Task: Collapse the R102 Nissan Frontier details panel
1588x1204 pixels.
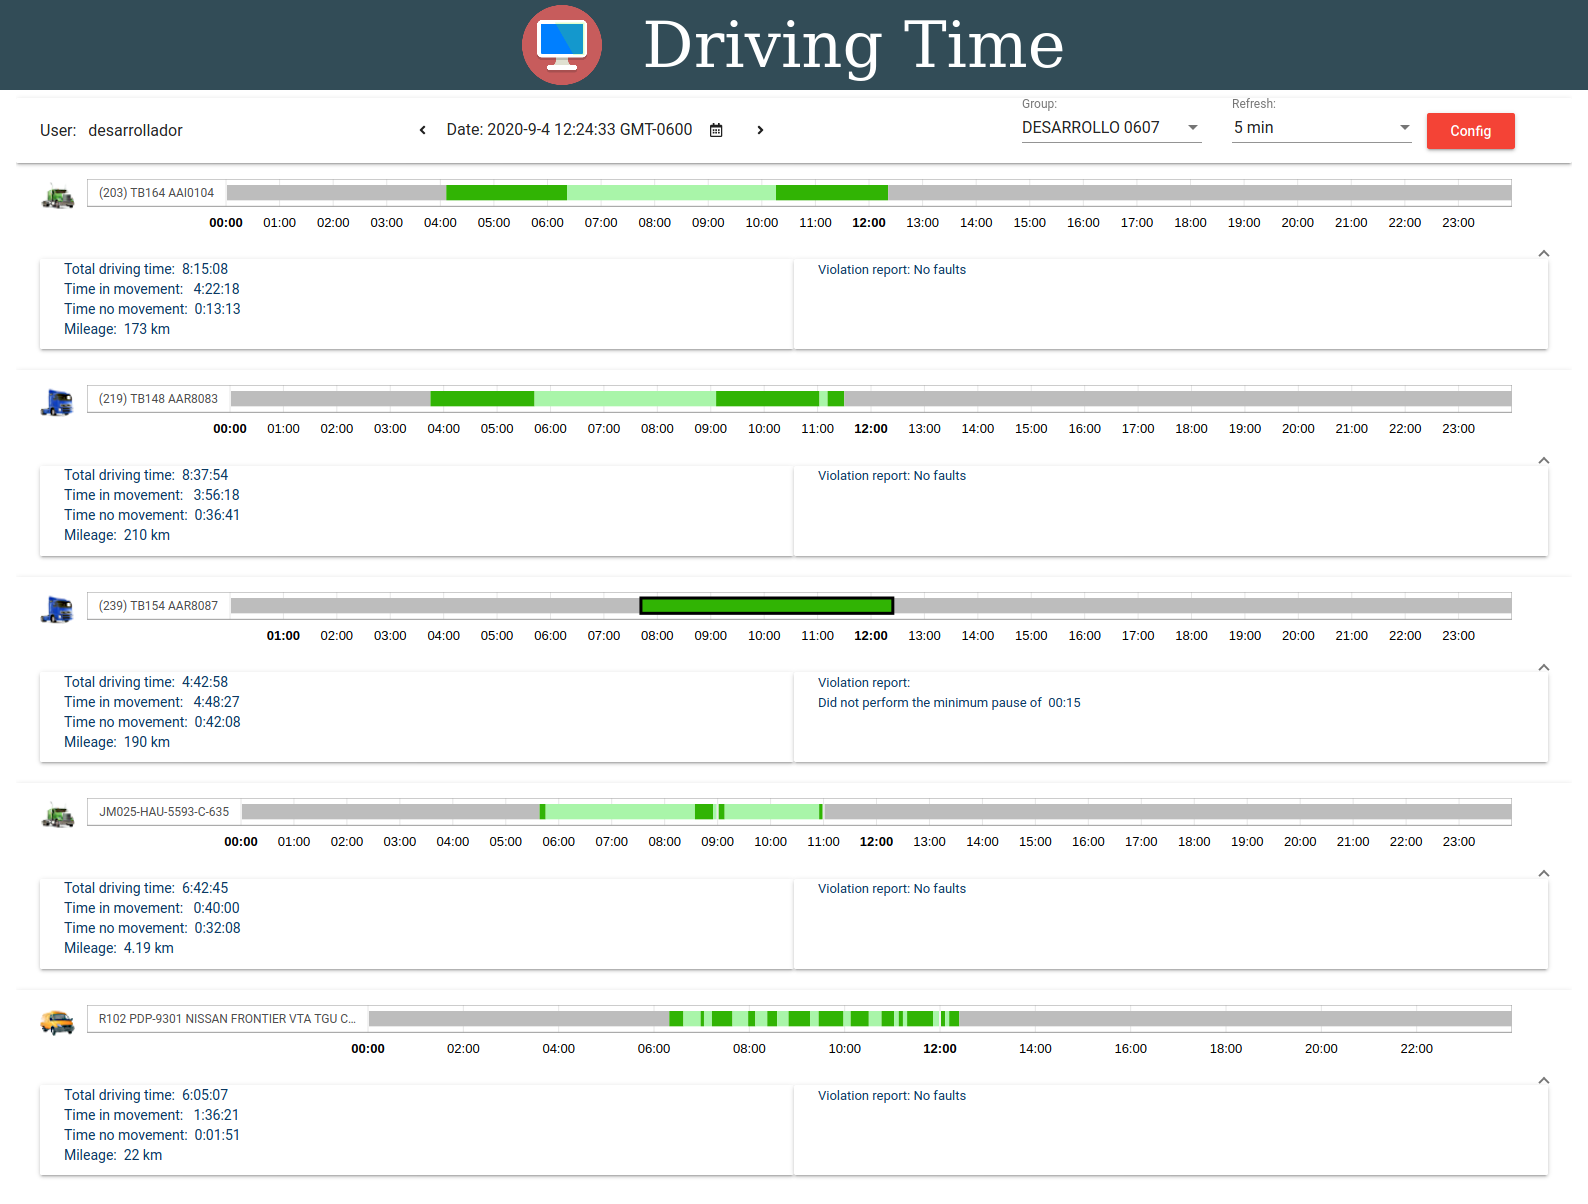Action: pos(1544,1081)
